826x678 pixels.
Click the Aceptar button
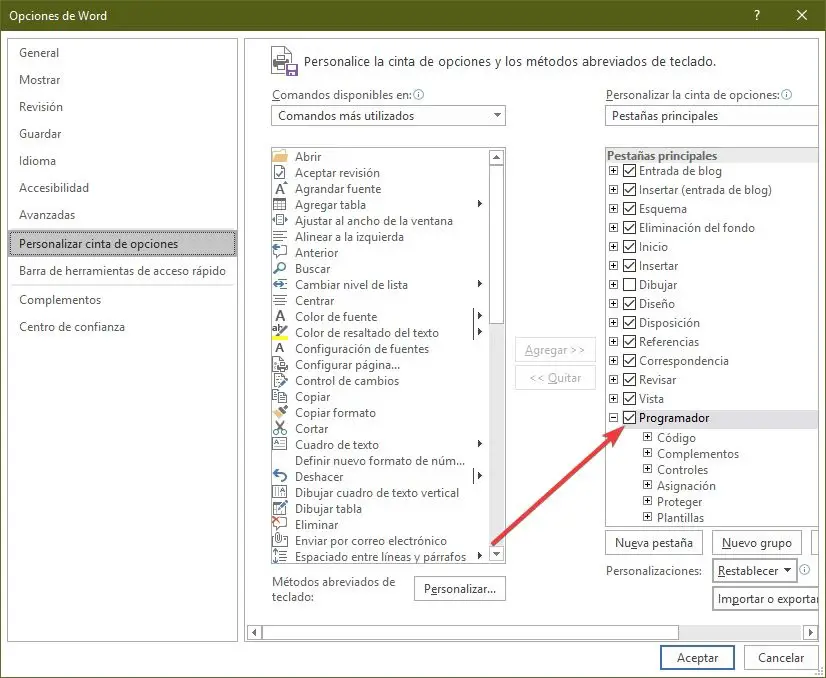(697, 658)
